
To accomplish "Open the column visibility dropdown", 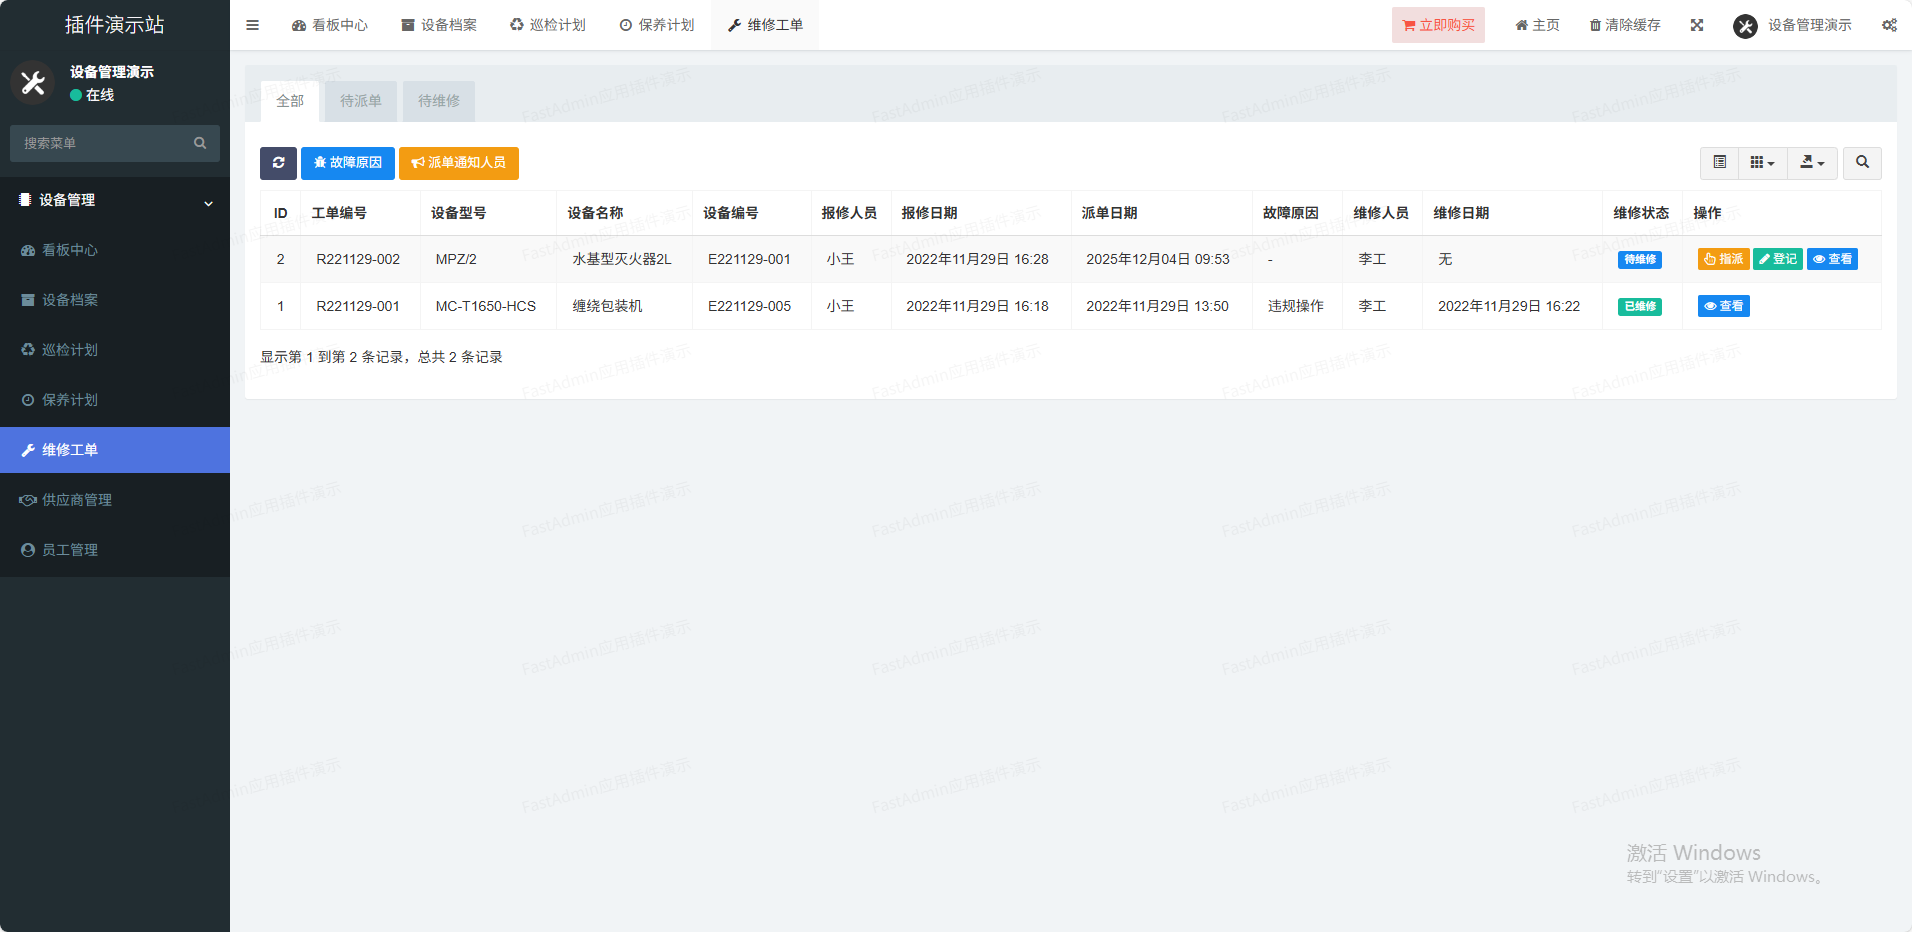I will 1762,163.
